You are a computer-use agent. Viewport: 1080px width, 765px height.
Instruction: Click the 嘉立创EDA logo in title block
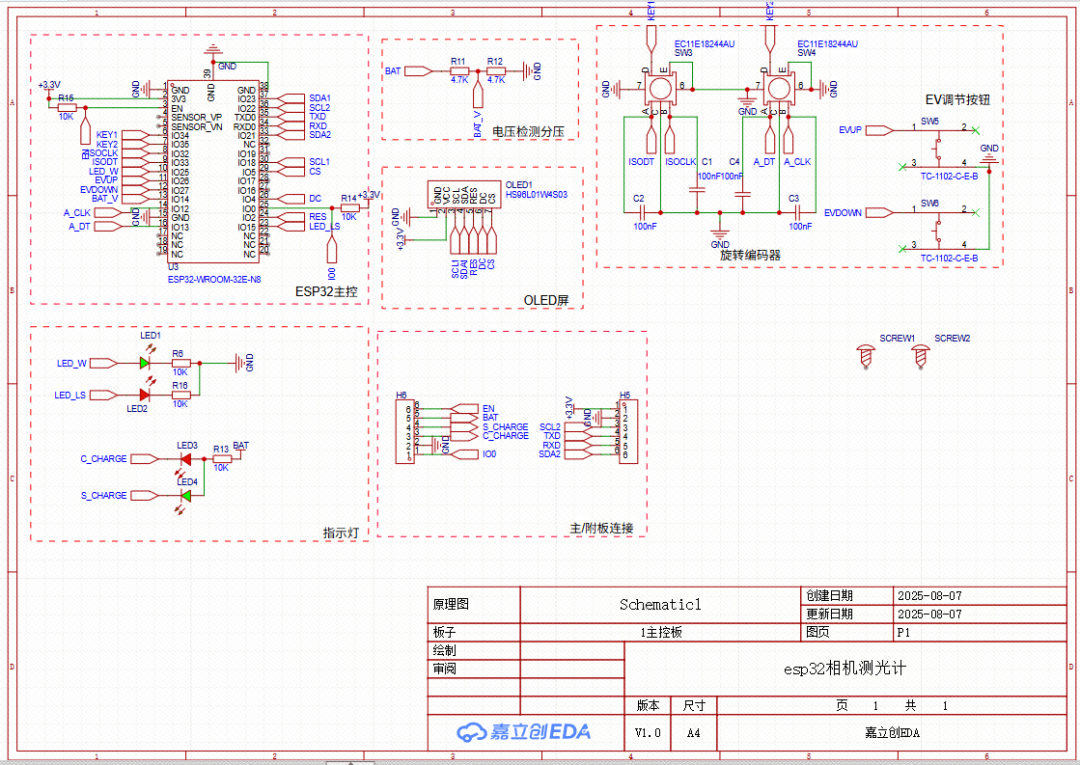(x=524, y=732)
